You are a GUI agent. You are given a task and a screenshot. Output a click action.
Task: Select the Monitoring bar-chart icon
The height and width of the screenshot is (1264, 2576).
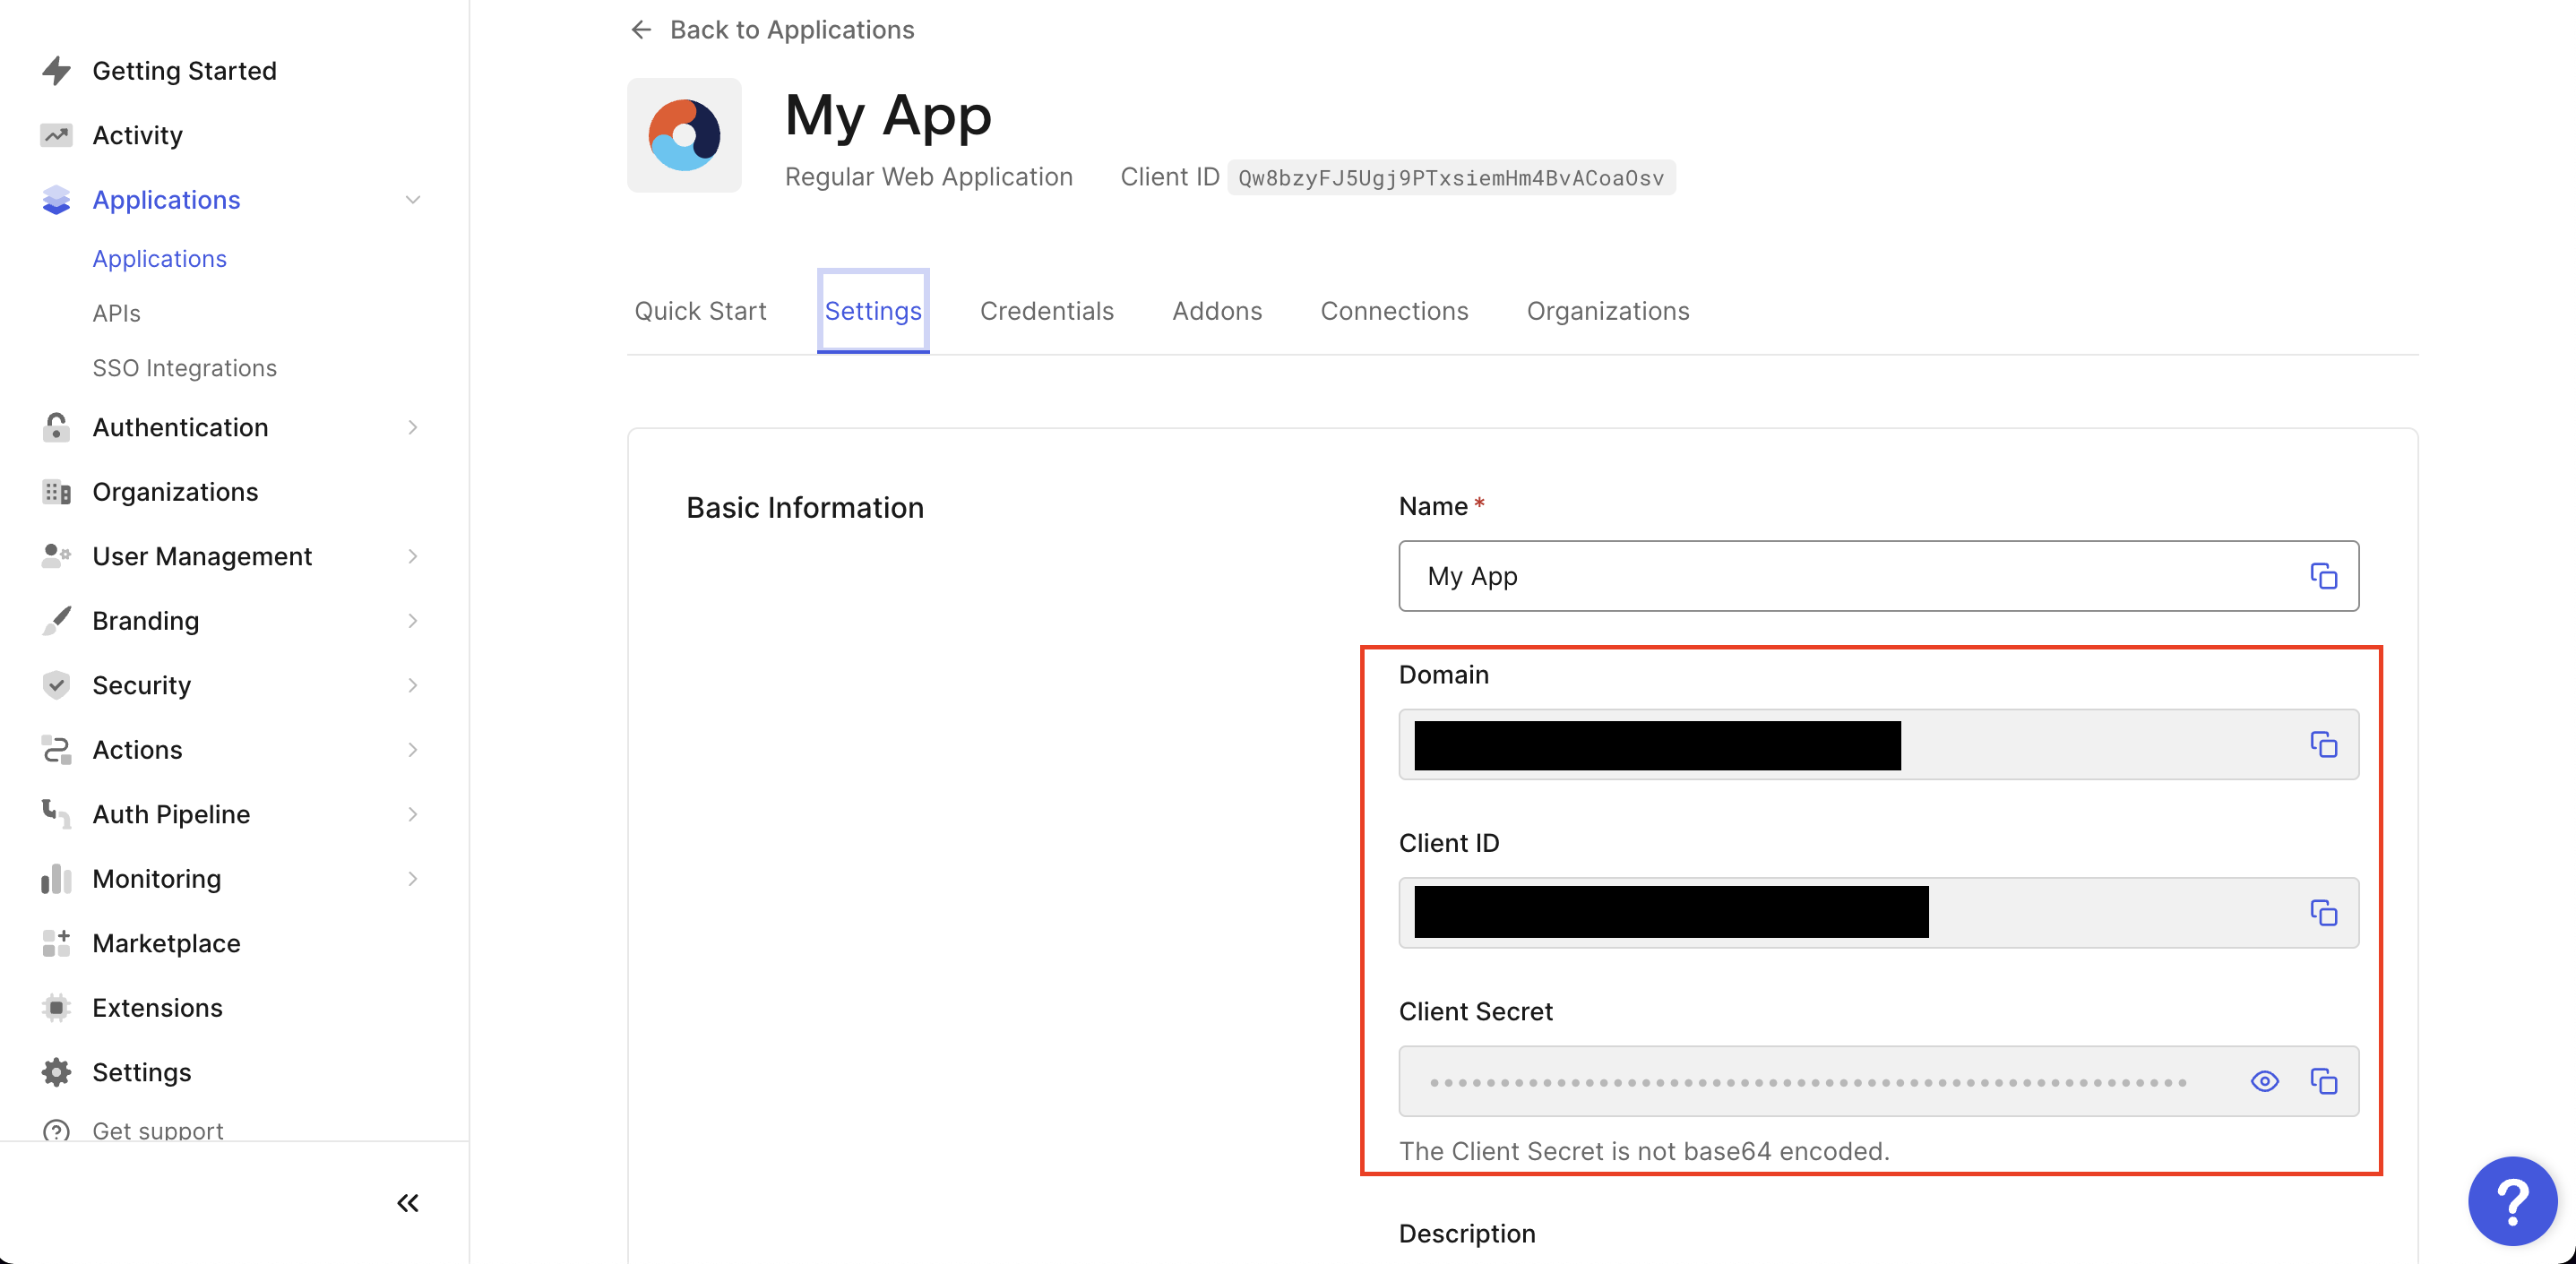pyautogui.click(x=56, y=879)
